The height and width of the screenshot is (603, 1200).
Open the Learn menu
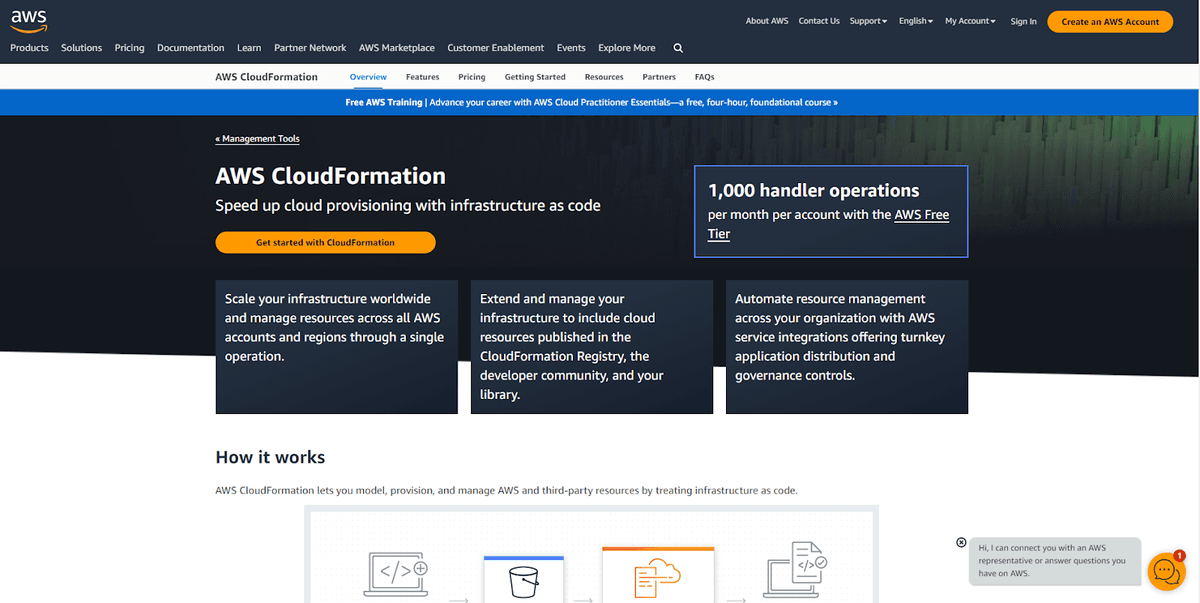point(249,48)
